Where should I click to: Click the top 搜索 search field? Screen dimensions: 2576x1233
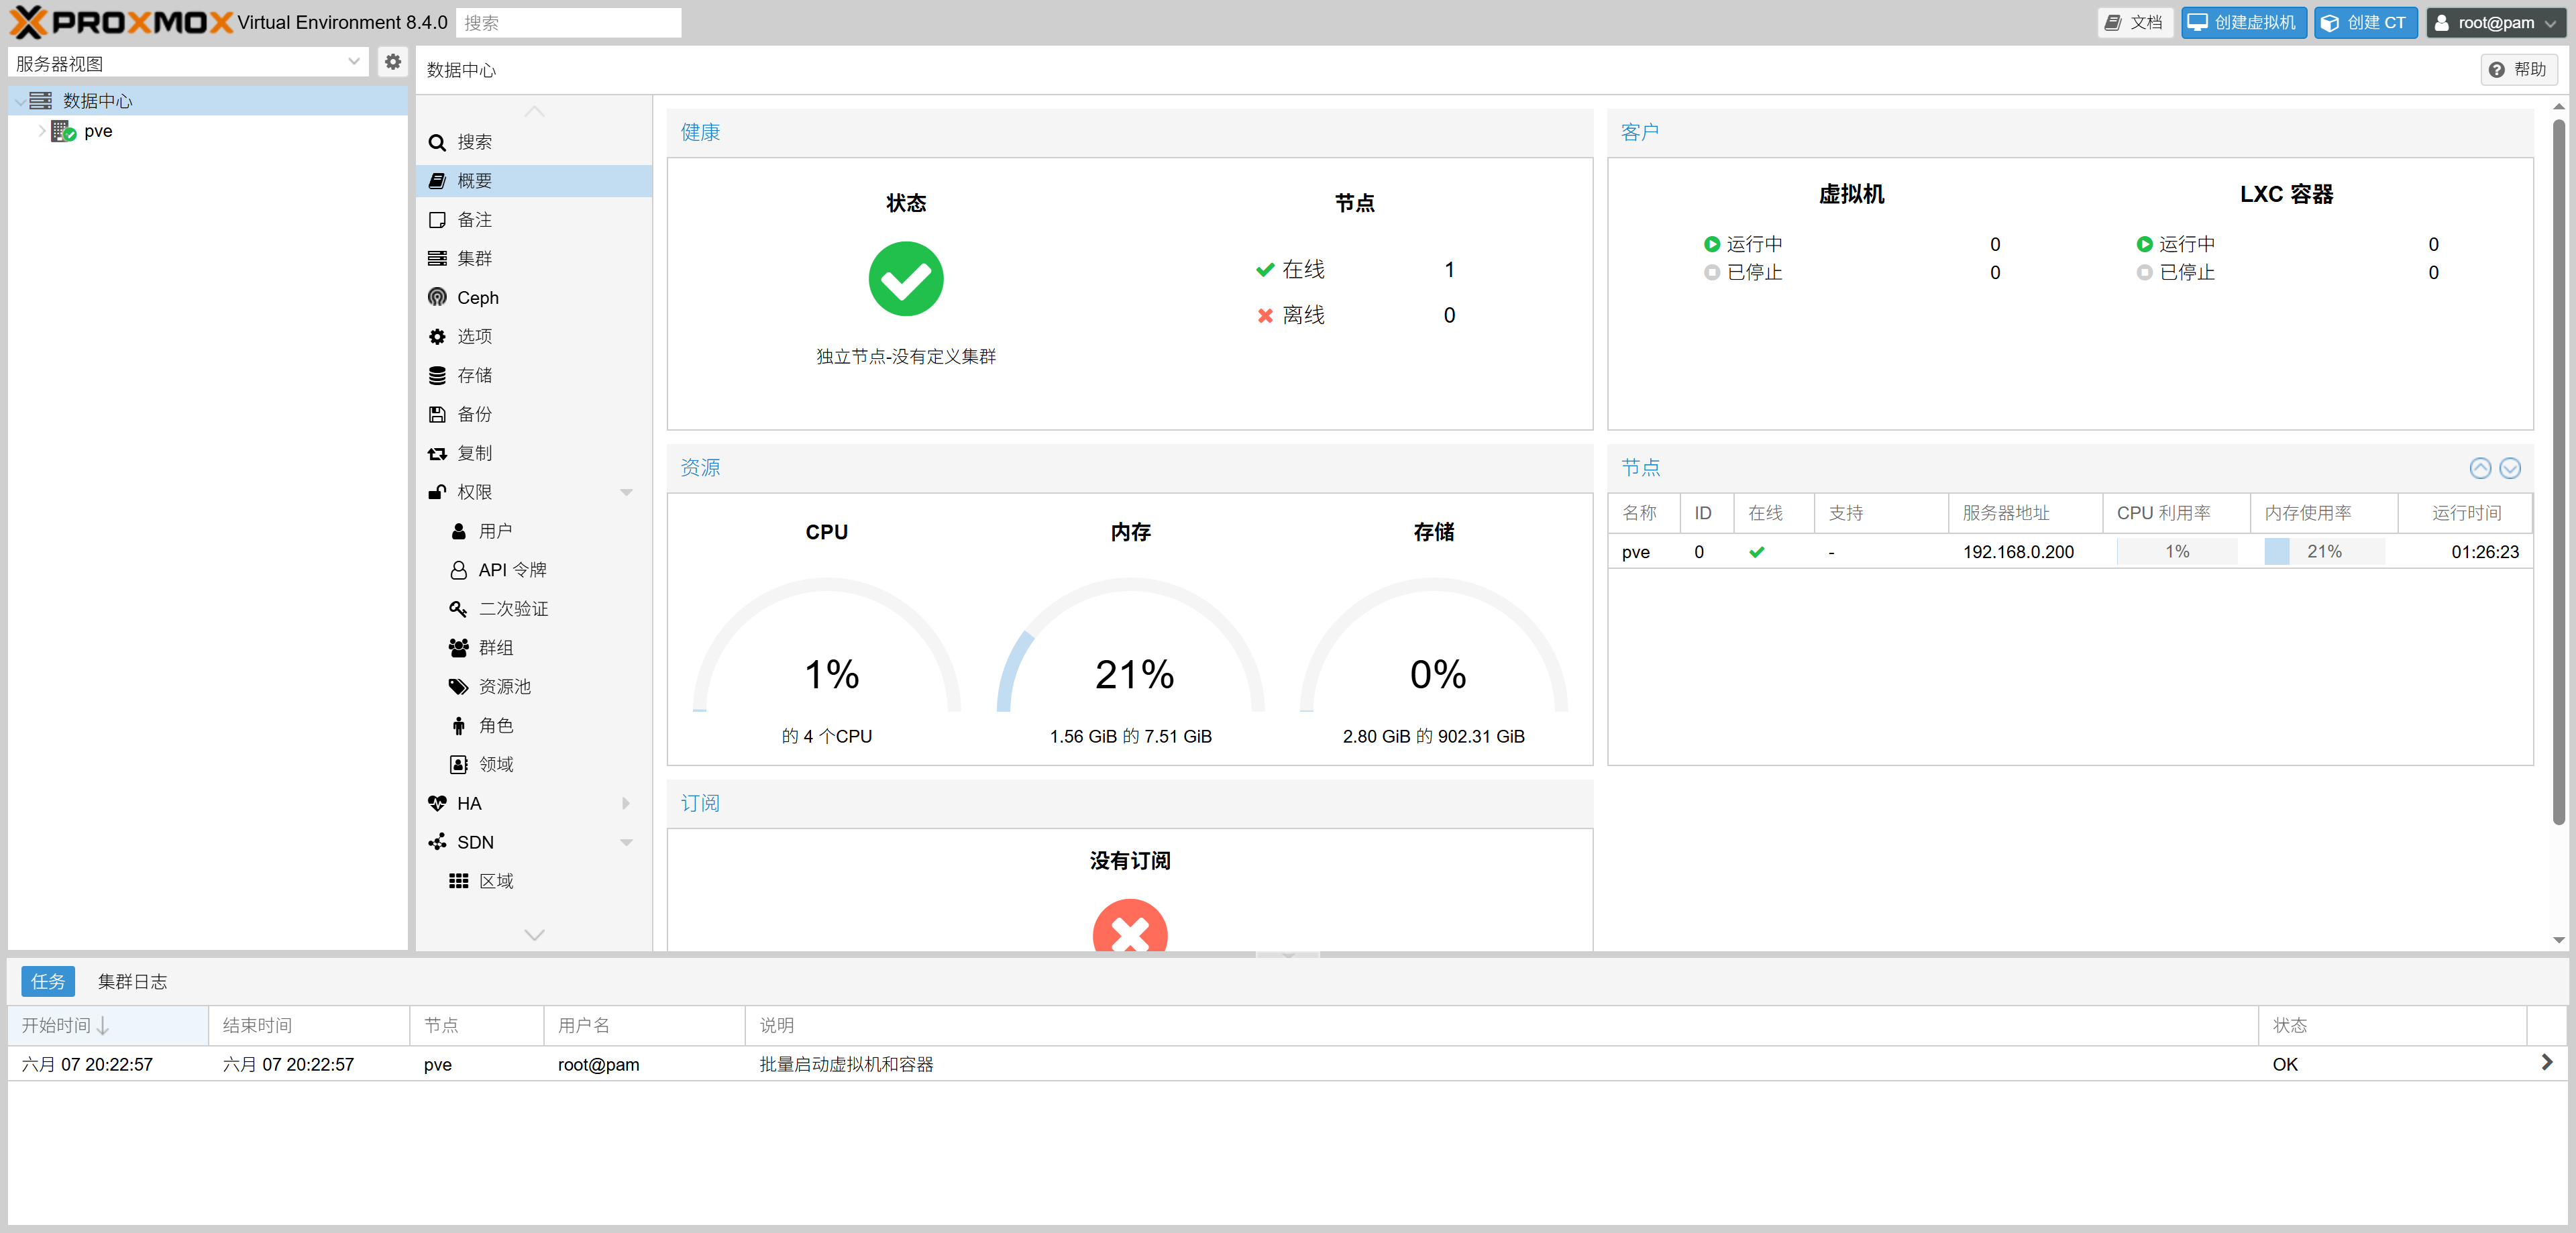pos(568,22)
